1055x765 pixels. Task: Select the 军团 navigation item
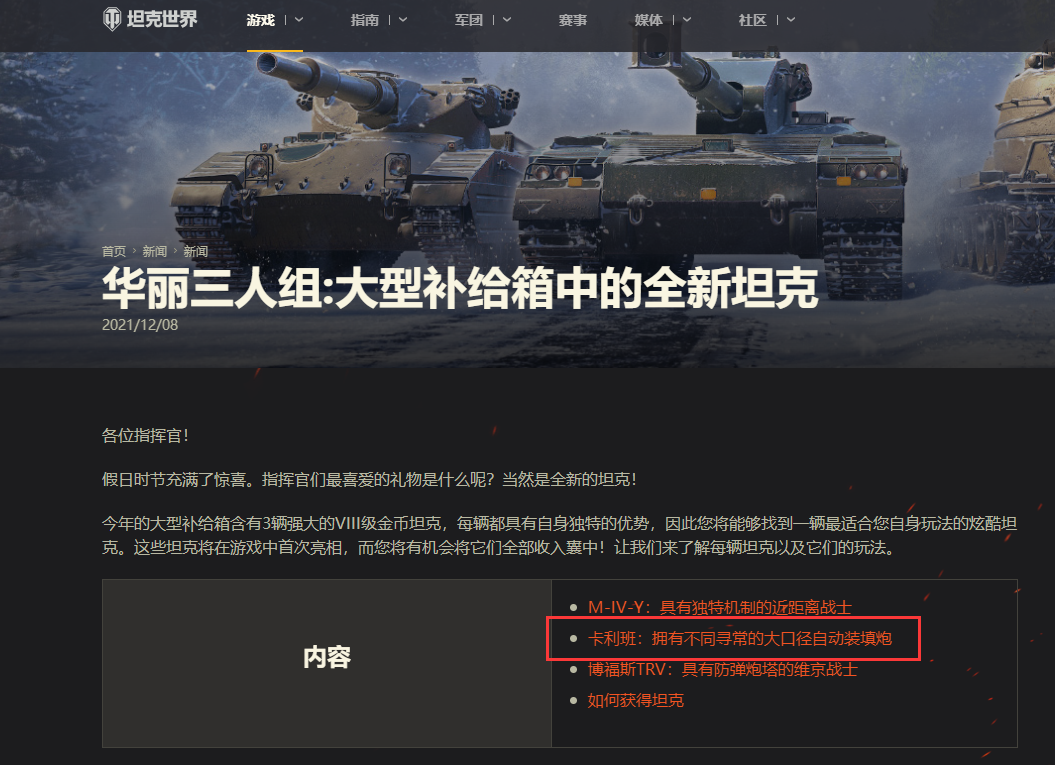[x=469, y=20]
